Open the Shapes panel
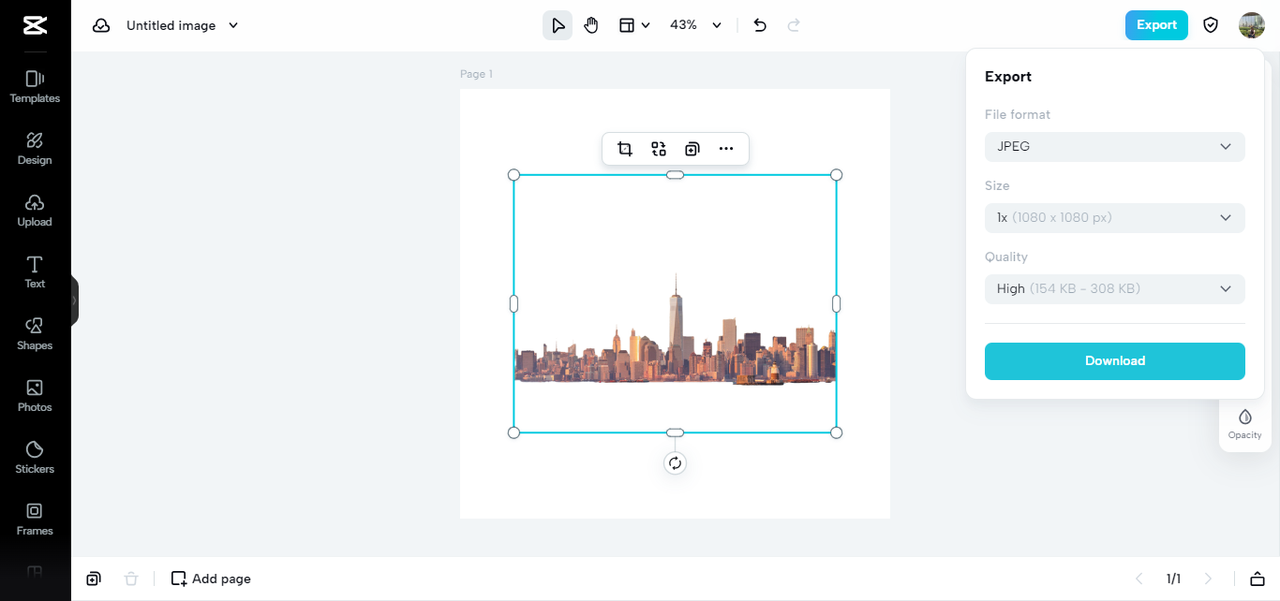The width and height of the screenshot is (1280, 601). click(x=35, y=333)
